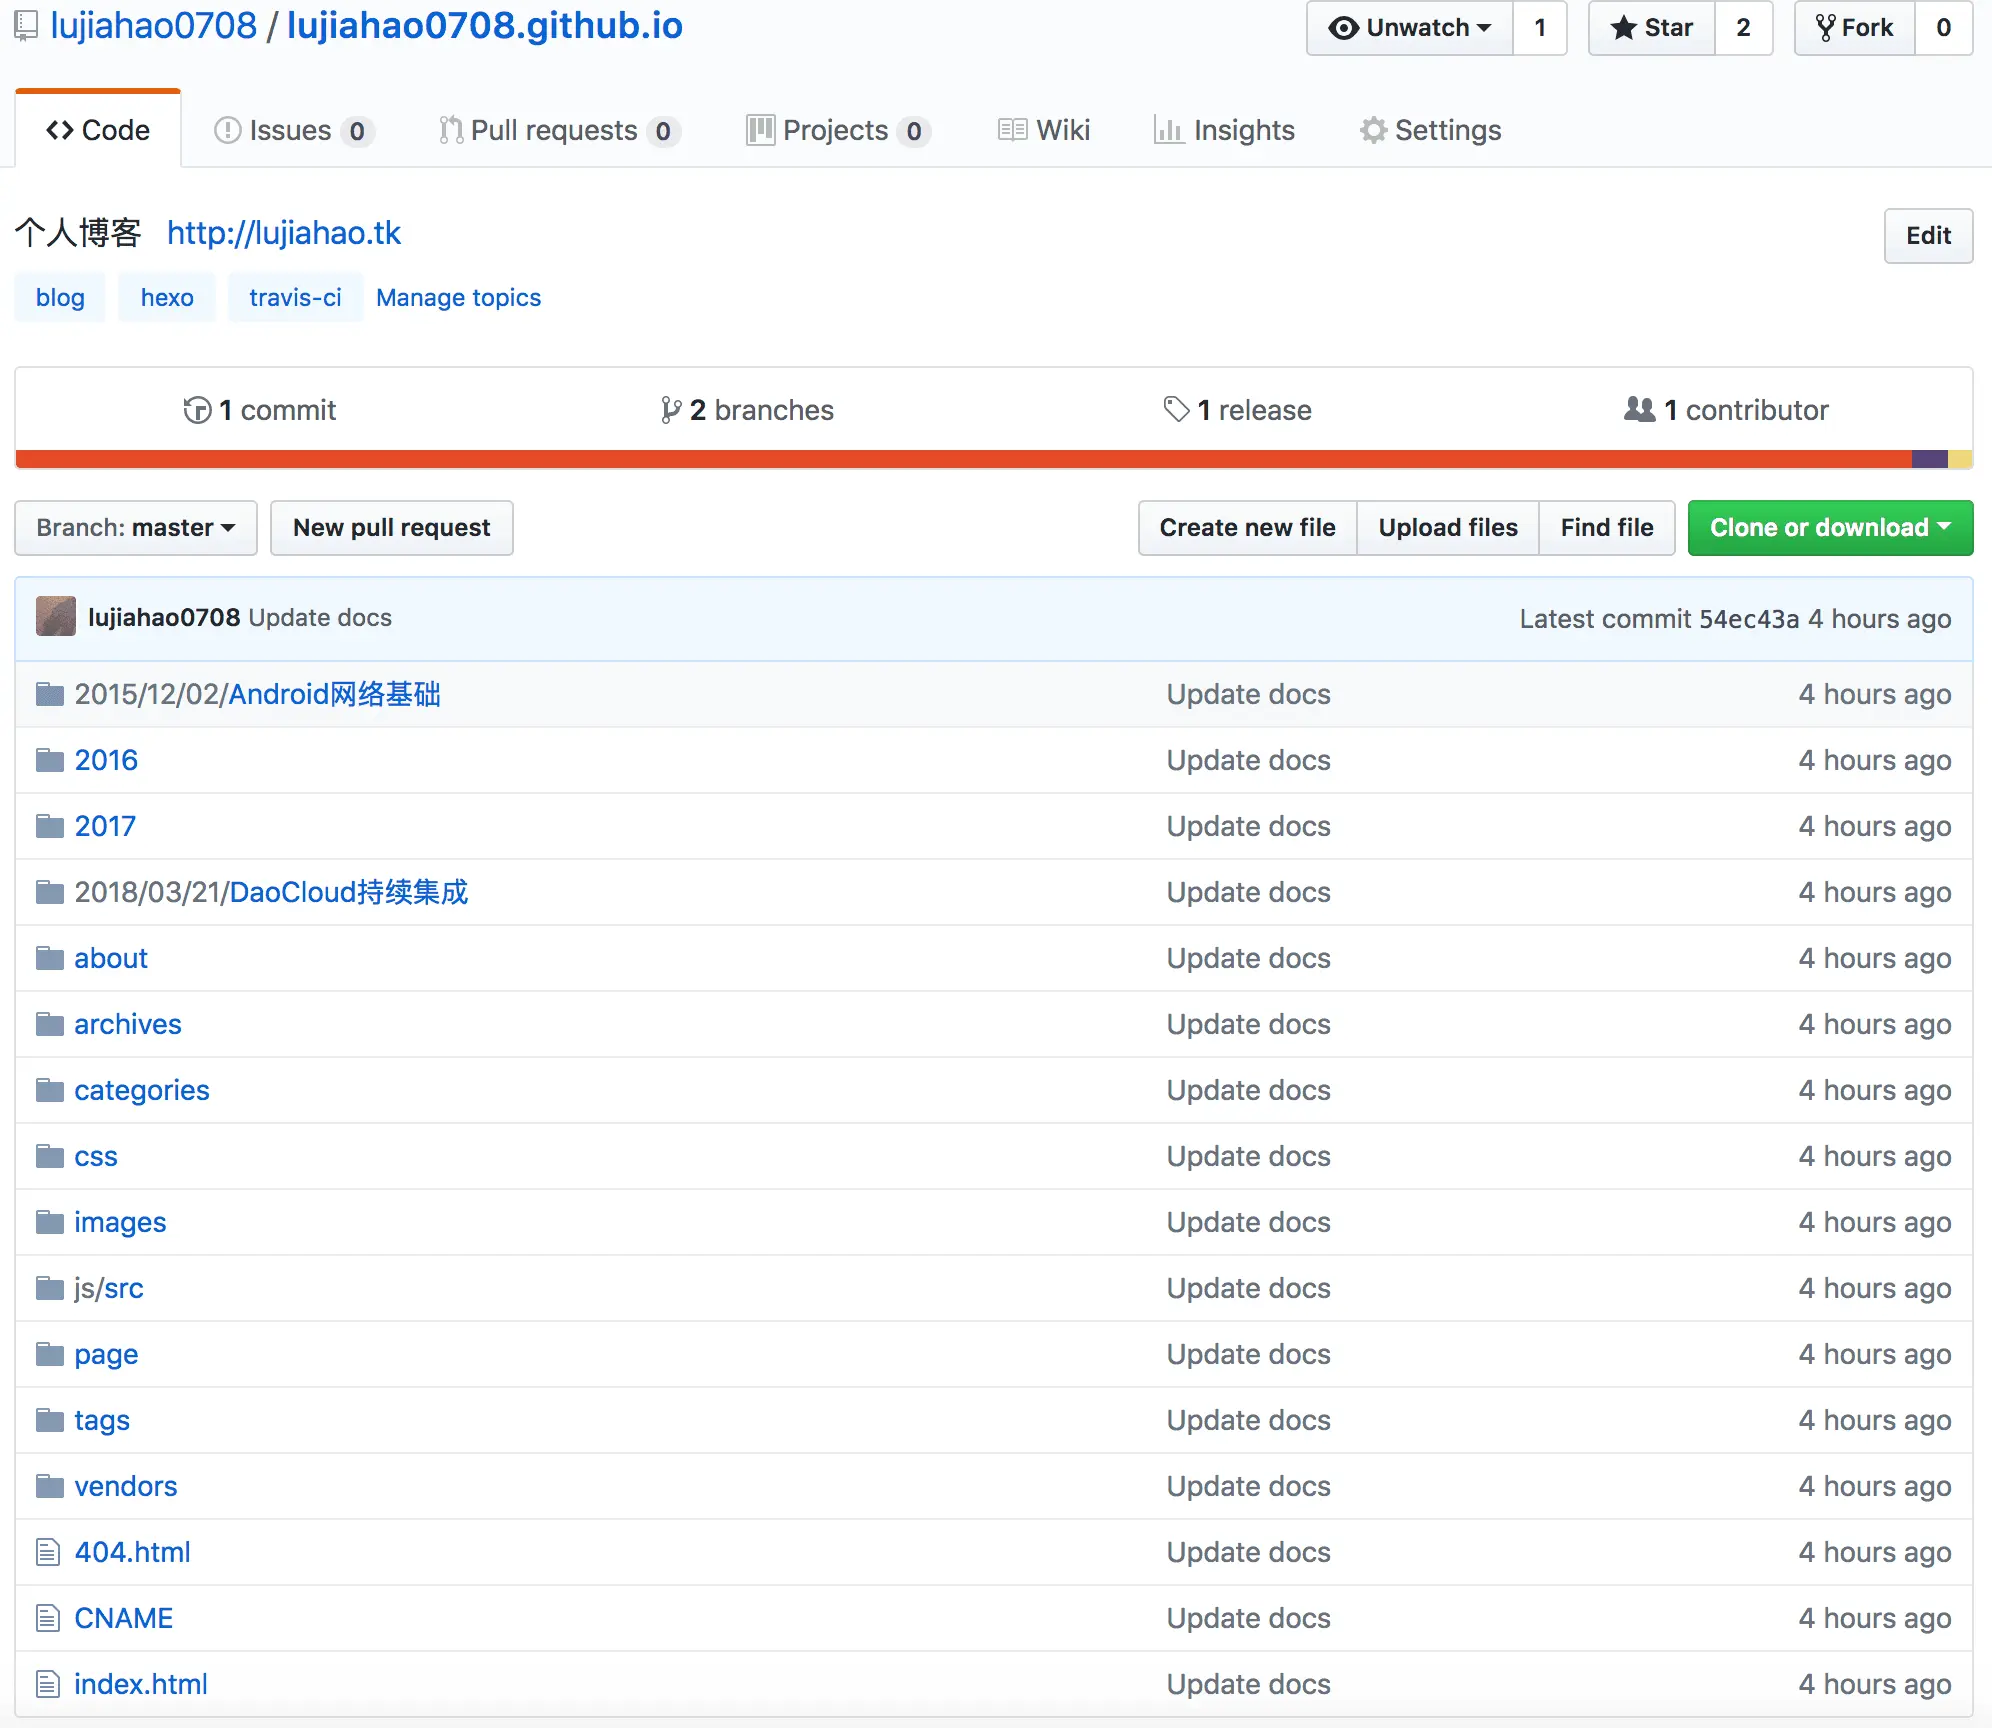The width and height of the screenshot is (1992, 1728).
Task: Select the travis-ci topic tag
Action: pos(295,298)
